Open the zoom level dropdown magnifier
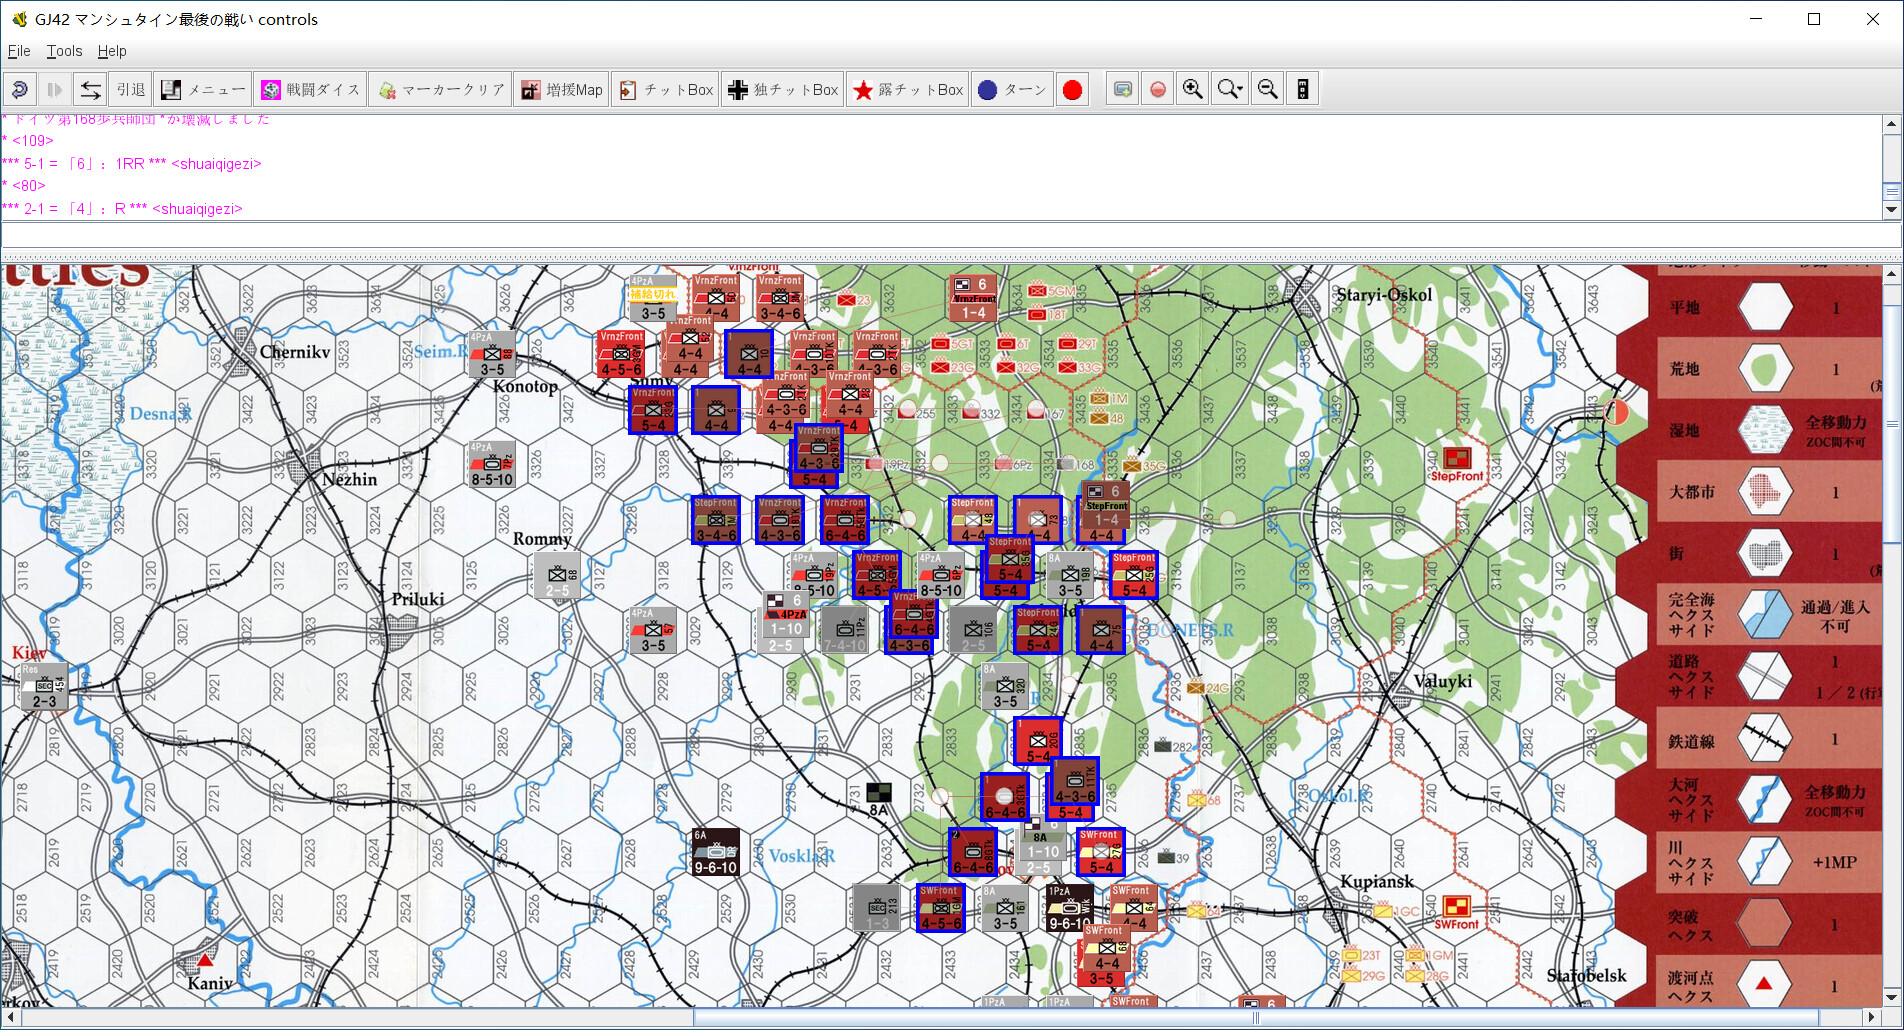Image resolution: width=1904 pixels, height=1030 pixels. pos(1229,90)
